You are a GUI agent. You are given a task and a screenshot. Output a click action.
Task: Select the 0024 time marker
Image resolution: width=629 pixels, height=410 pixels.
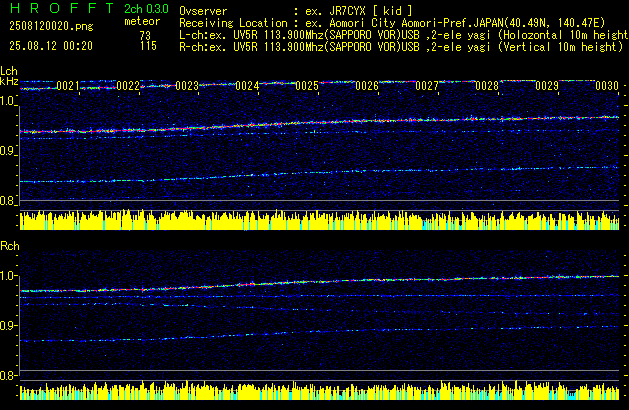[x=247, y=86]
